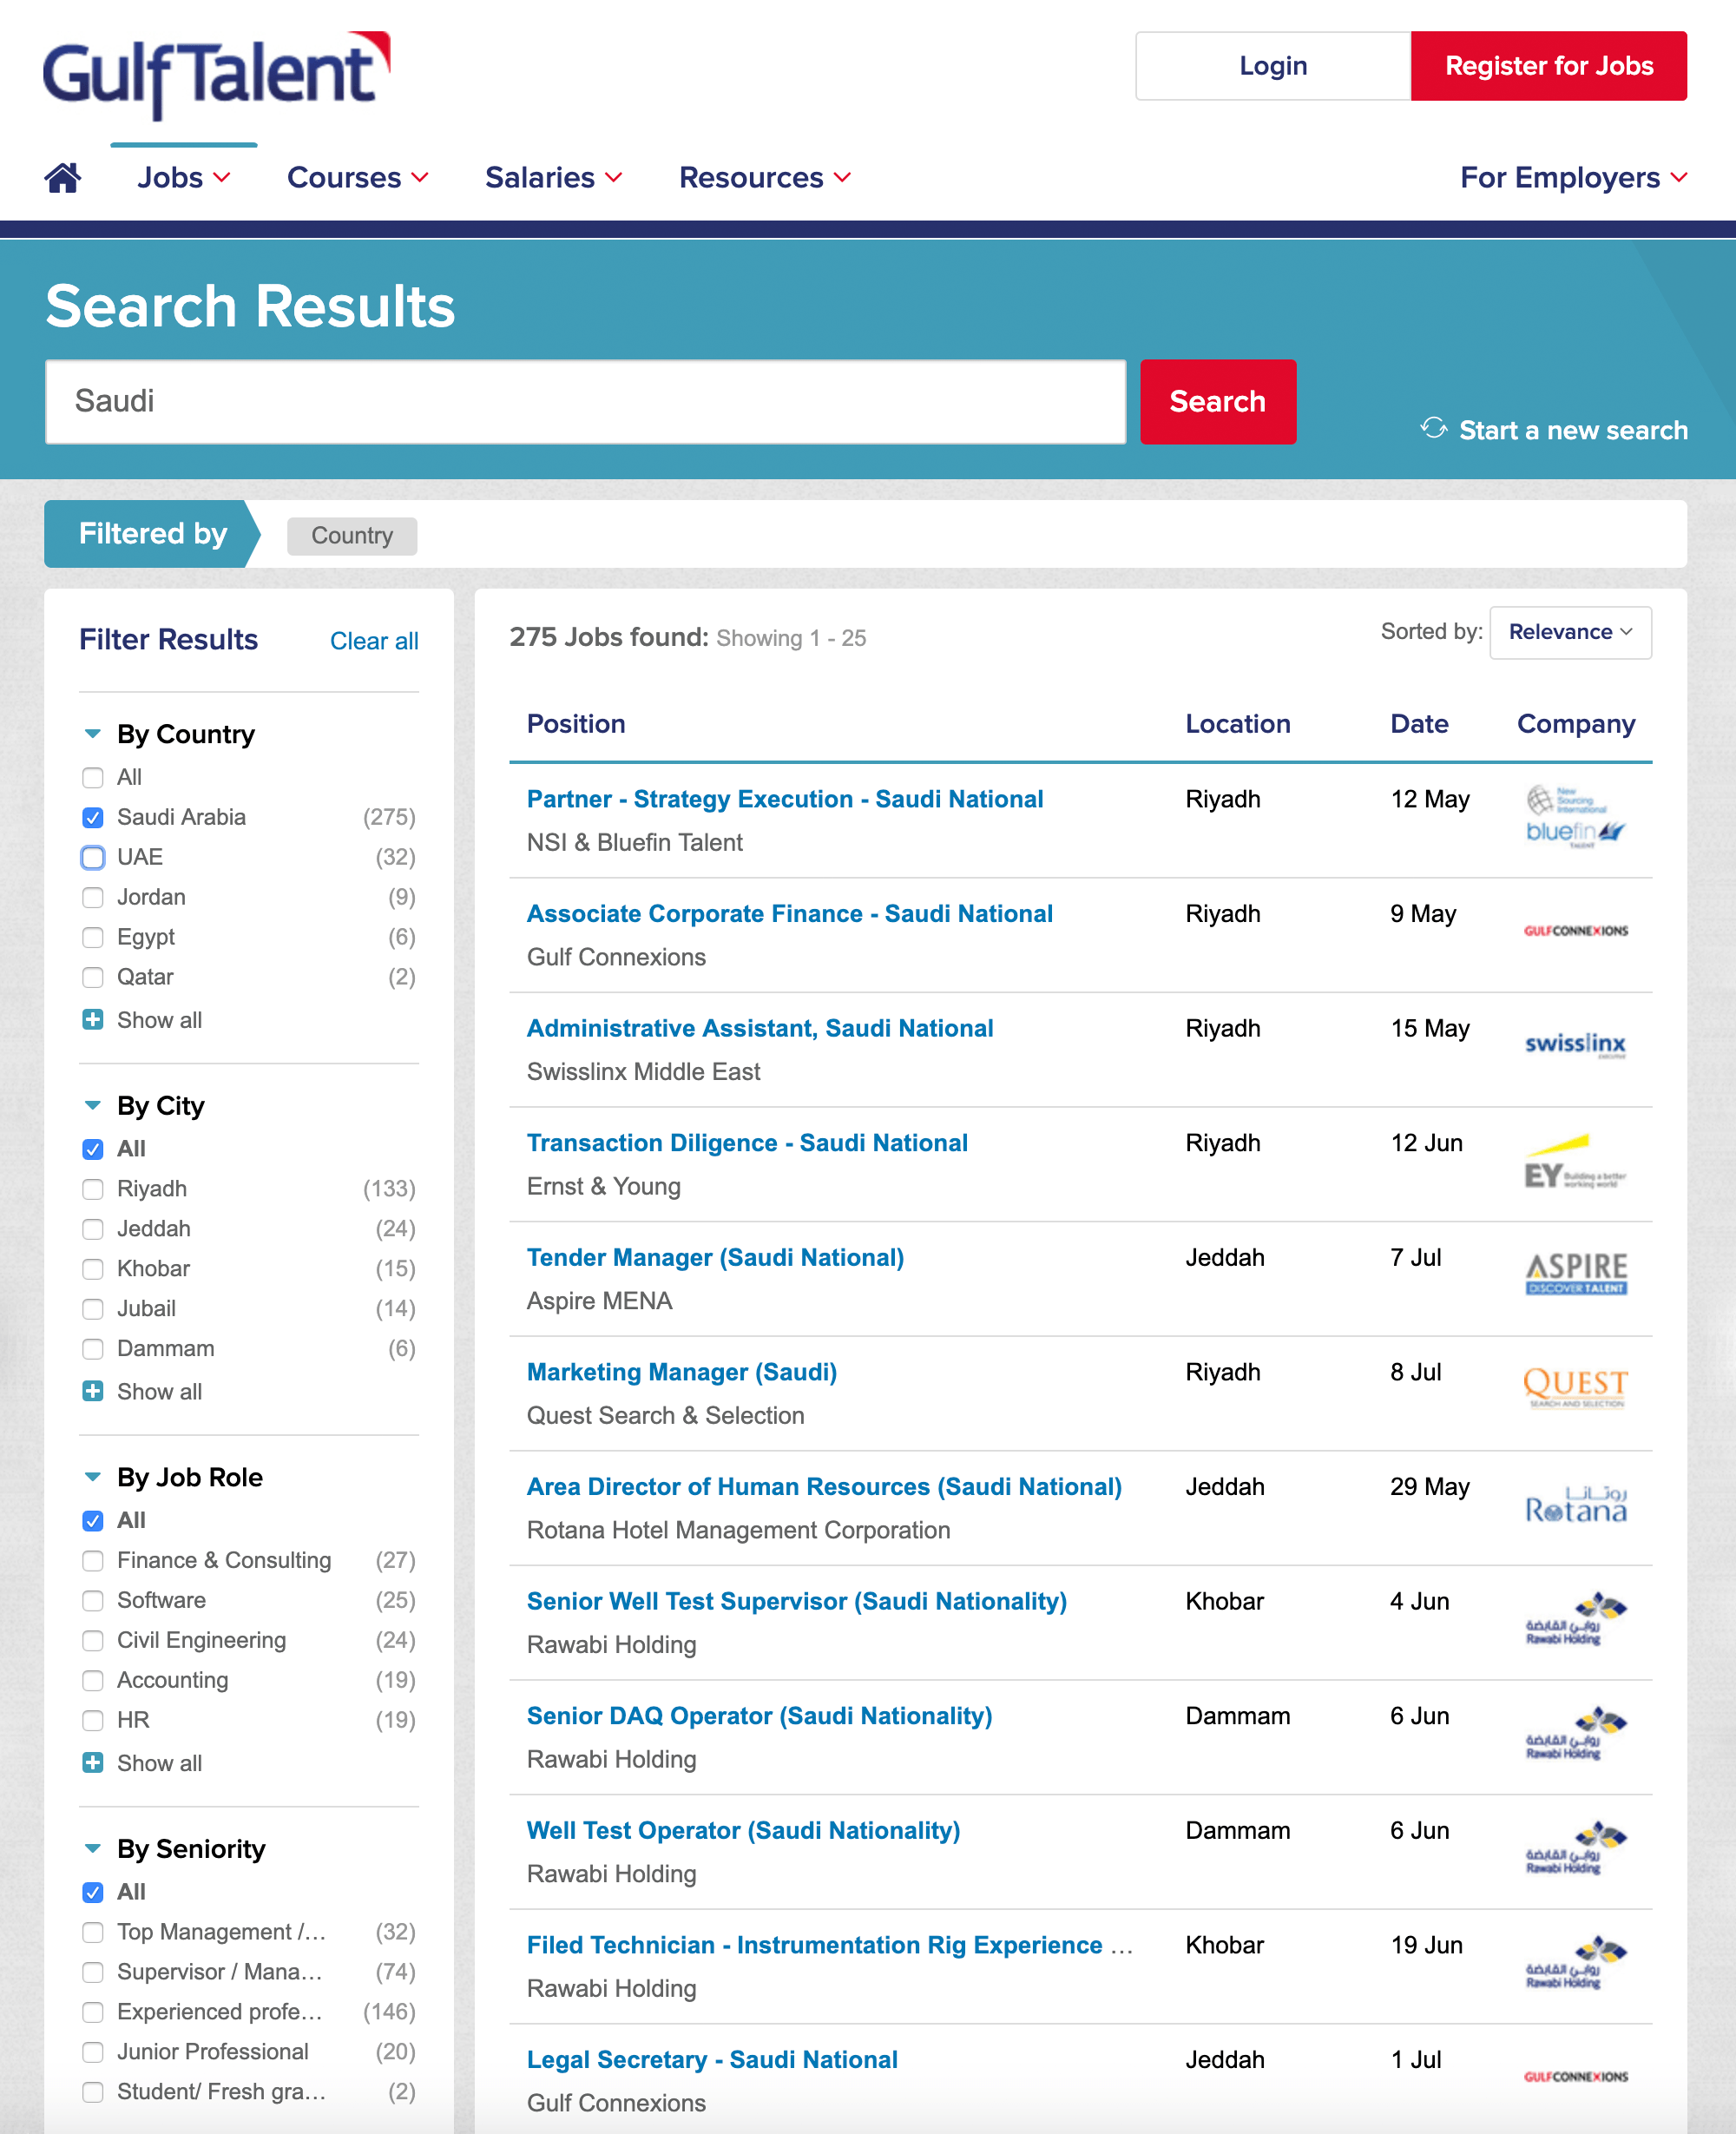Click the Clear all filters link
This screenshot has width=1736, height=2134.
tap(374, 641)
